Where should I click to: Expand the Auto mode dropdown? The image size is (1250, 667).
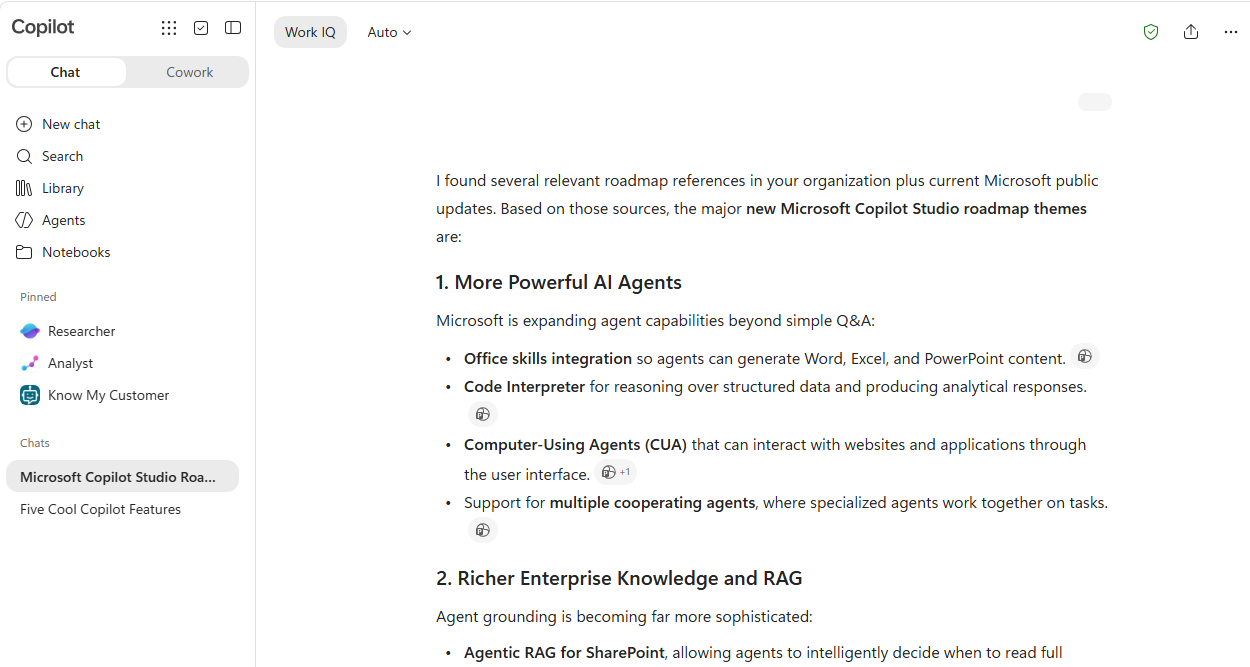[x=389, y=32]
